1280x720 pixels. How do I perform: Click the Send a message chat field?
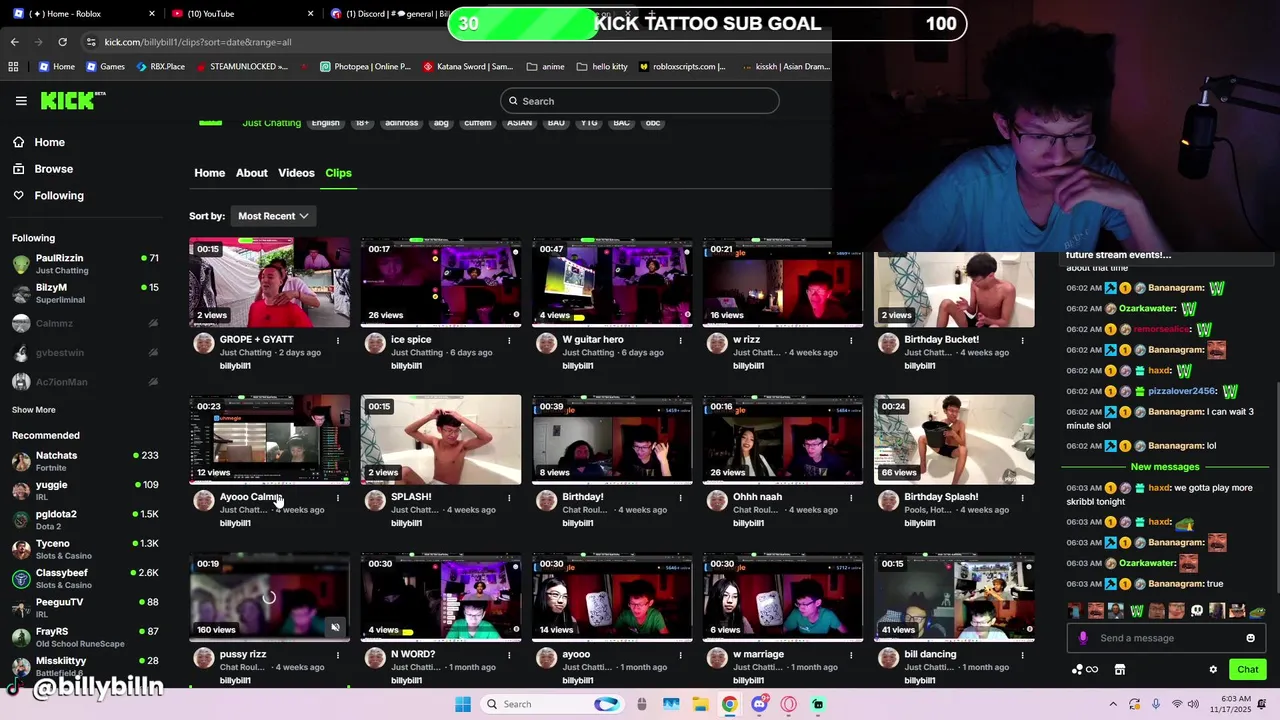point(1168,638)
